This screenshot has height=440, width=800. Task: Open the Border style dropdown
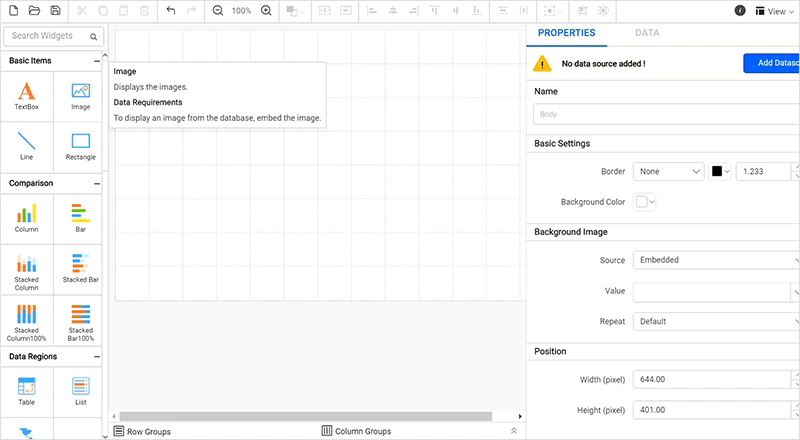click(668, 171)
